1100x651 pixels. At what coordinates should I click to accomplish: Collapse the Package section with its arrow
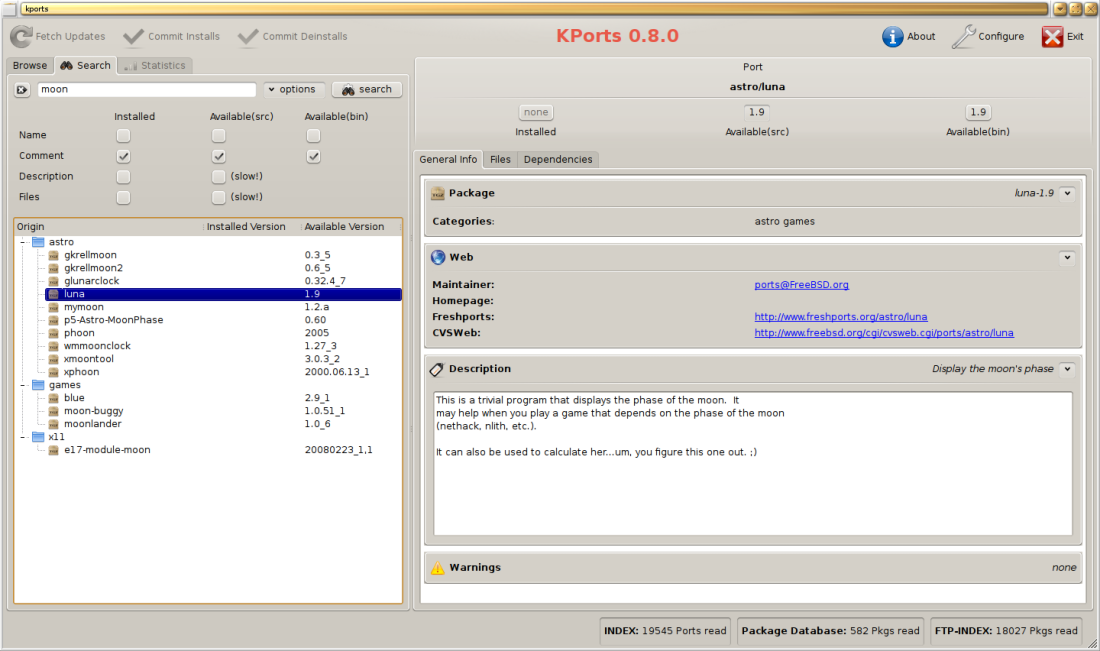click(x=1067, y=193)
